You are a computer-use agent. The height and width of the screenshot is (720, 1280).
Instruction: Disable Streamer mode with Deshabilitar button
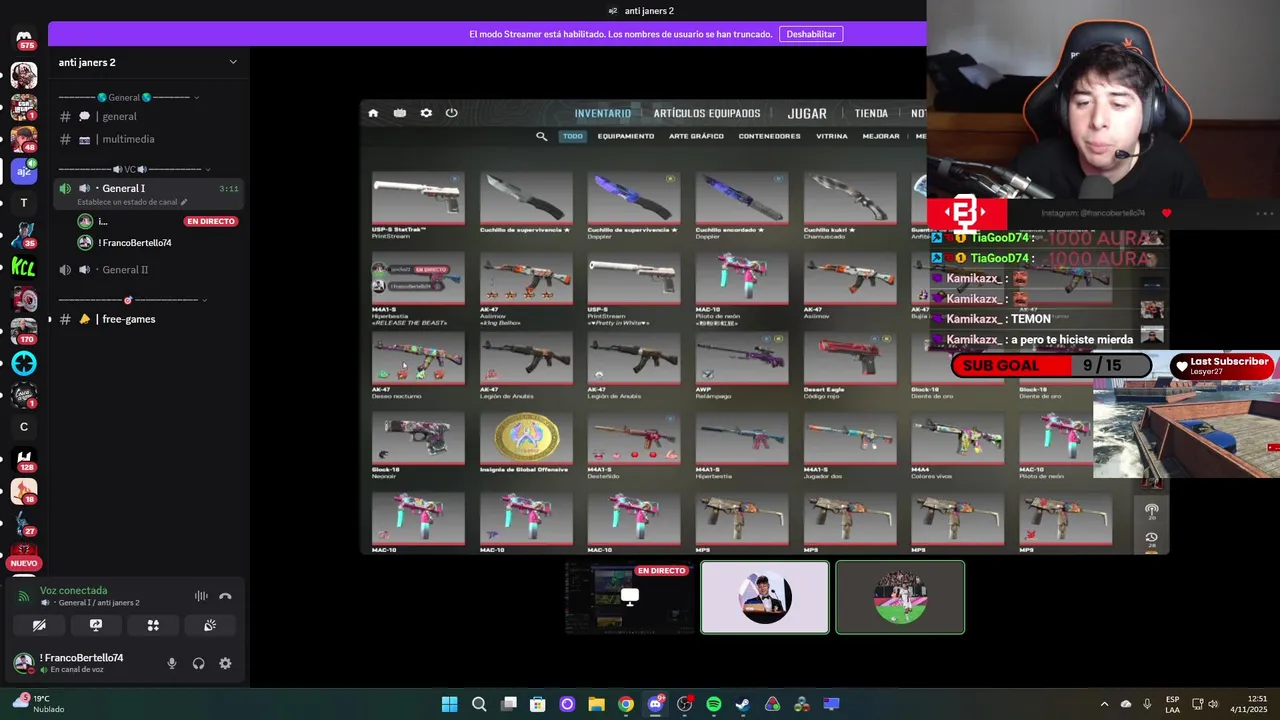811,34
